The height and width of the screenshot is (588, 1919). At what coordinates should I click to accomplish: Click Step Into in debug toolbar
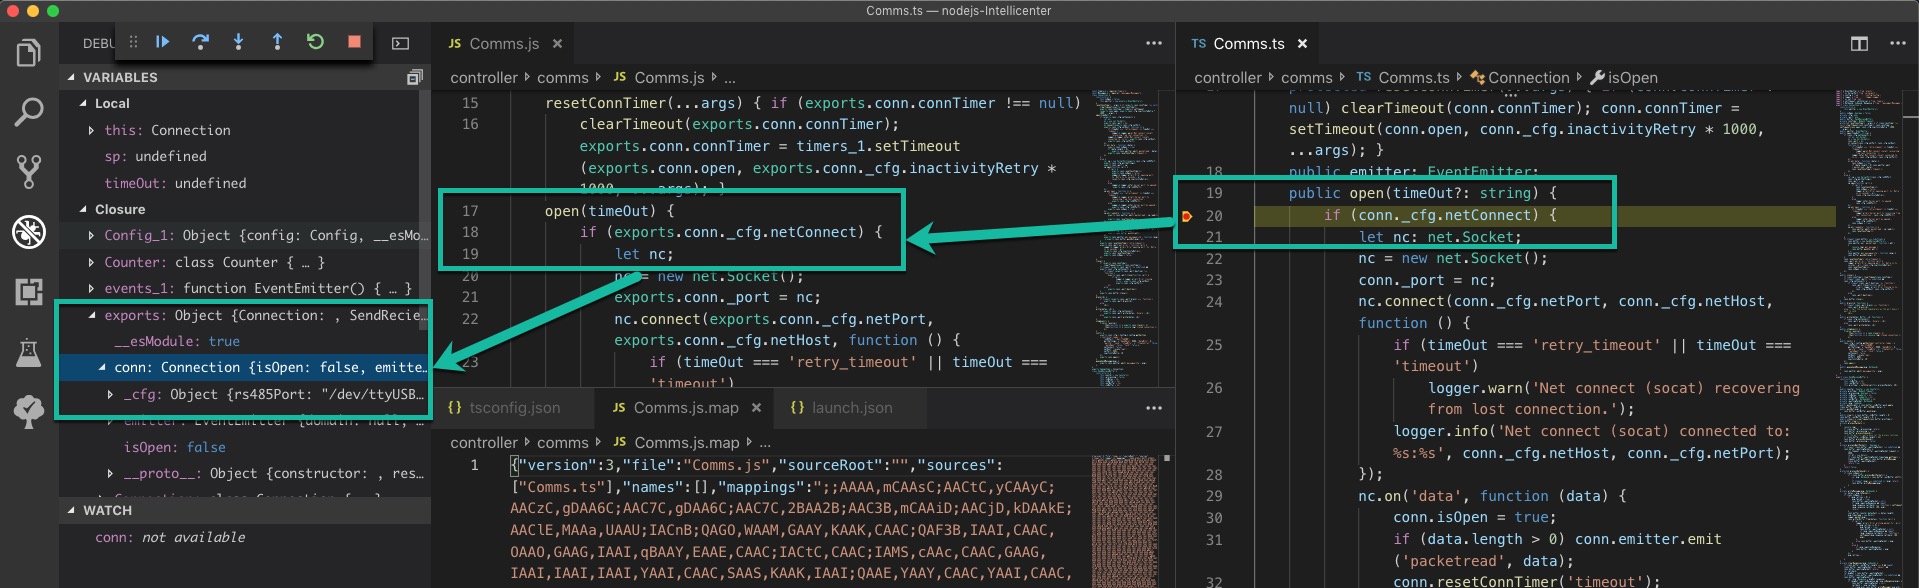point(238,42)
